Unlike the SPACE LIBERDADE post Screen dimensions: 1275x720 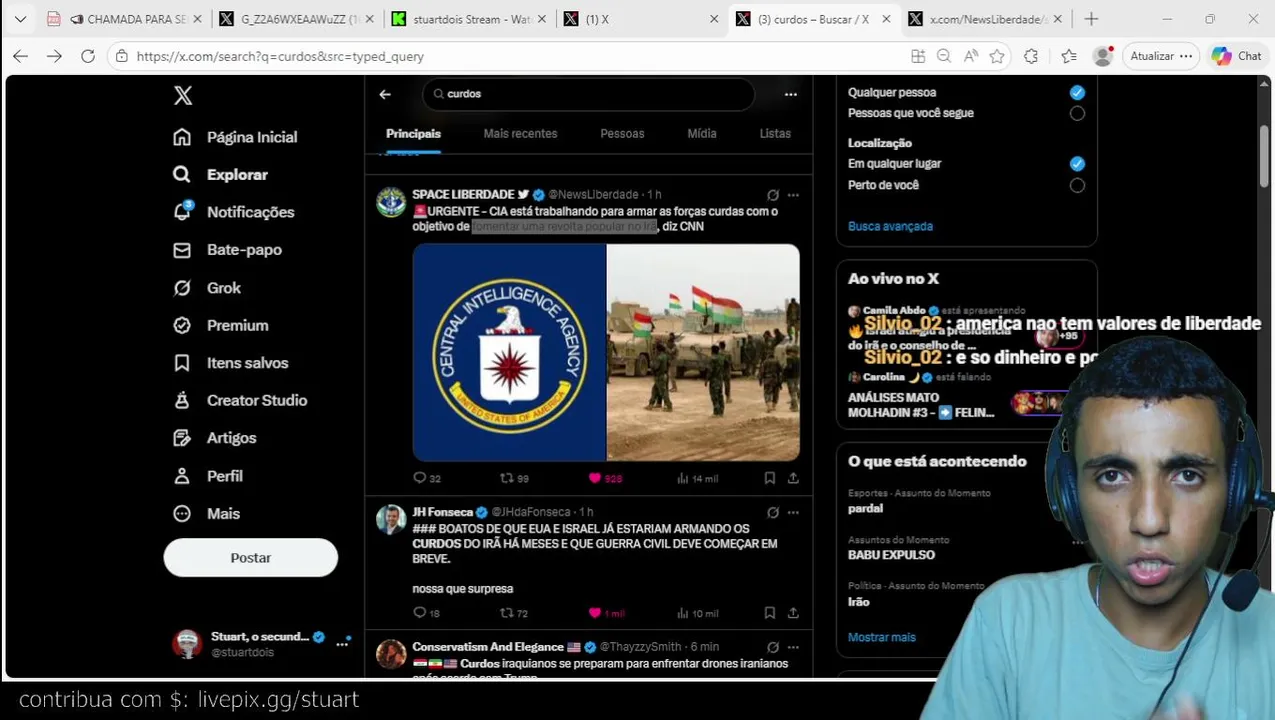click(605, 478)
